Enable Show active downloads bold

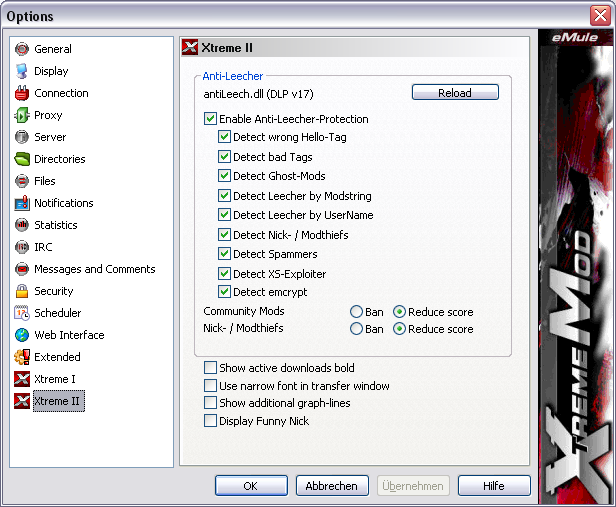tap(210, 368)
